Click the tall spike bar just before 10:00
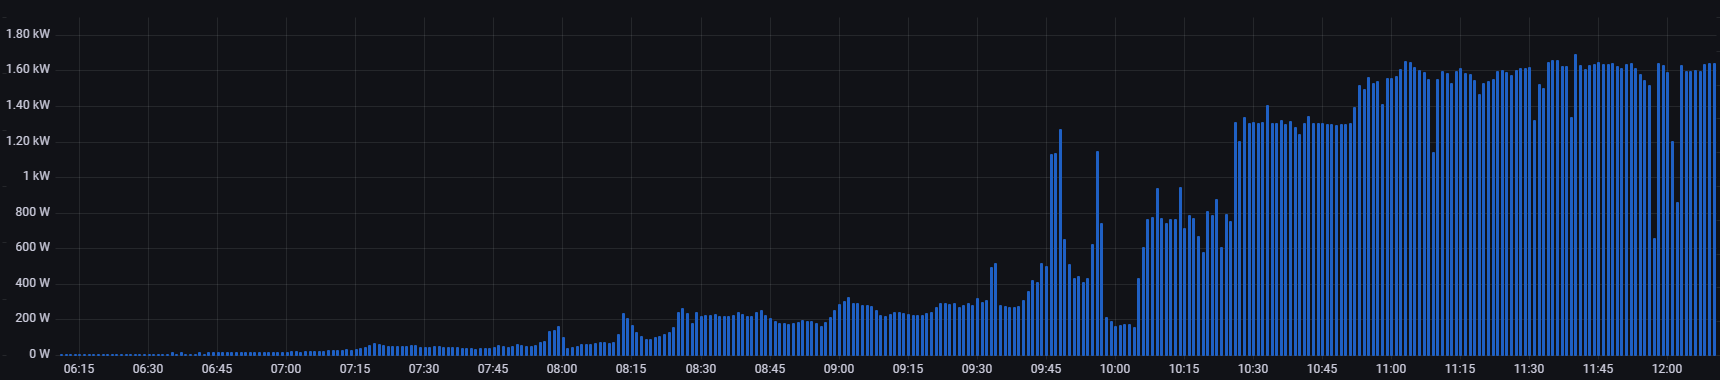 pyautogui.click(x=1097, y=253)
